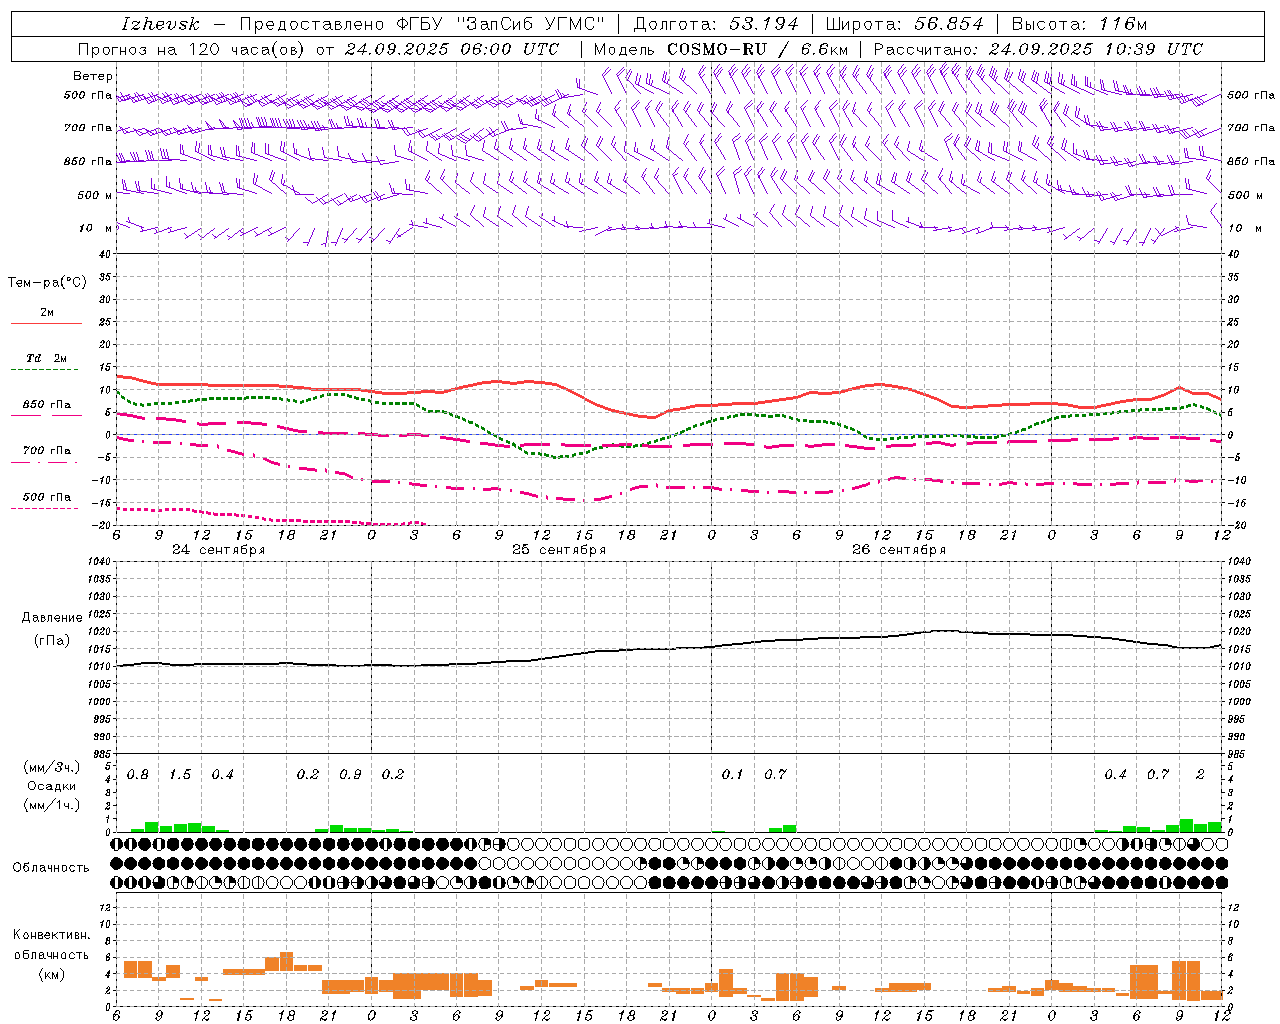Click the 'Модель COSMO-RU / 6.6км' label
Screen dimensions: 1280x1024
(720, 49)
